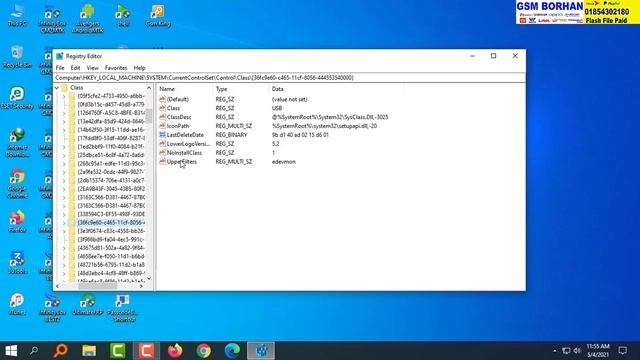Expand the selected {36fc9e60-c465 key
This screenshot has width=640, height=360.
(x=64, y=223)
